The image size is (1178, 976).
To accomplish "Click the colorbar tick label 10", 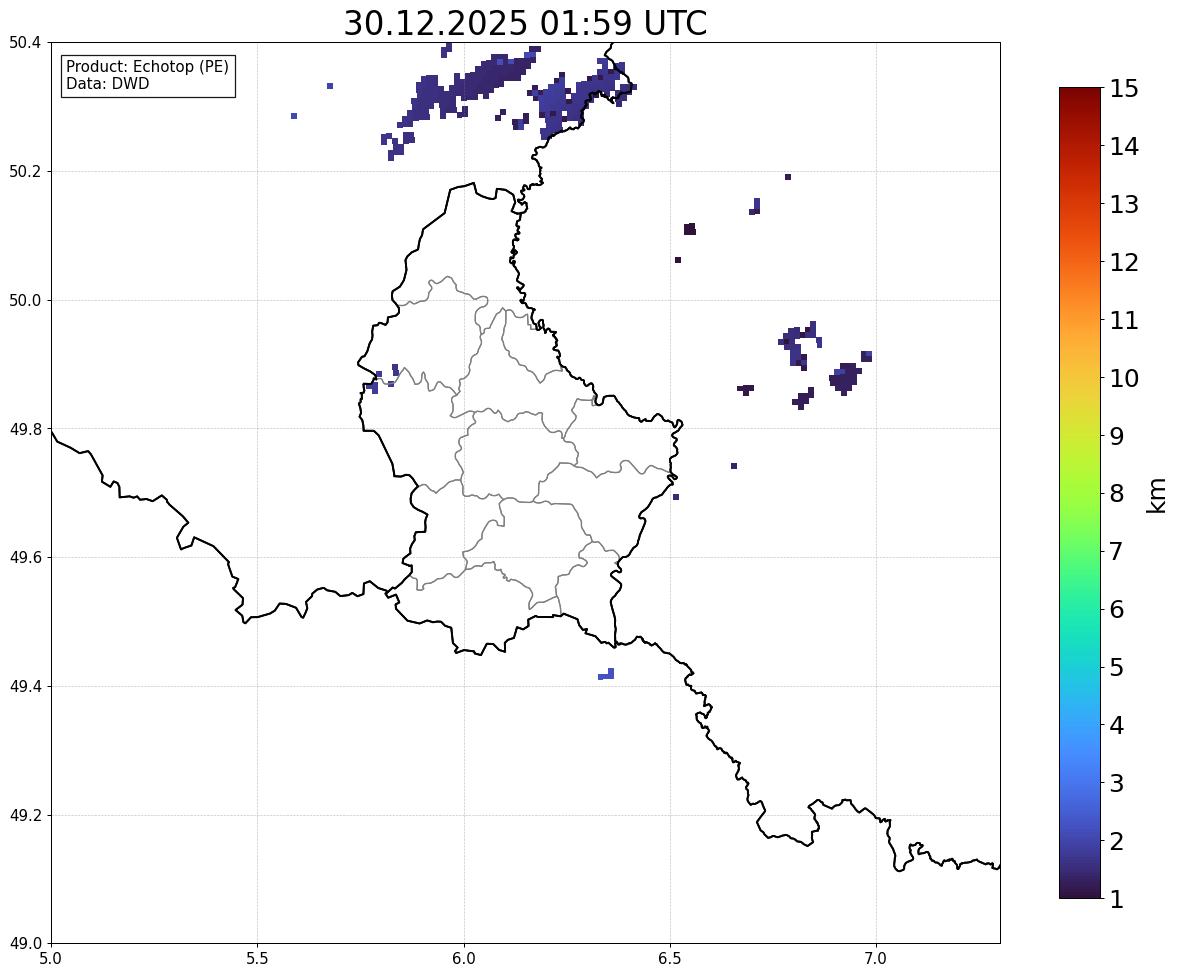I will [1124, 378].
